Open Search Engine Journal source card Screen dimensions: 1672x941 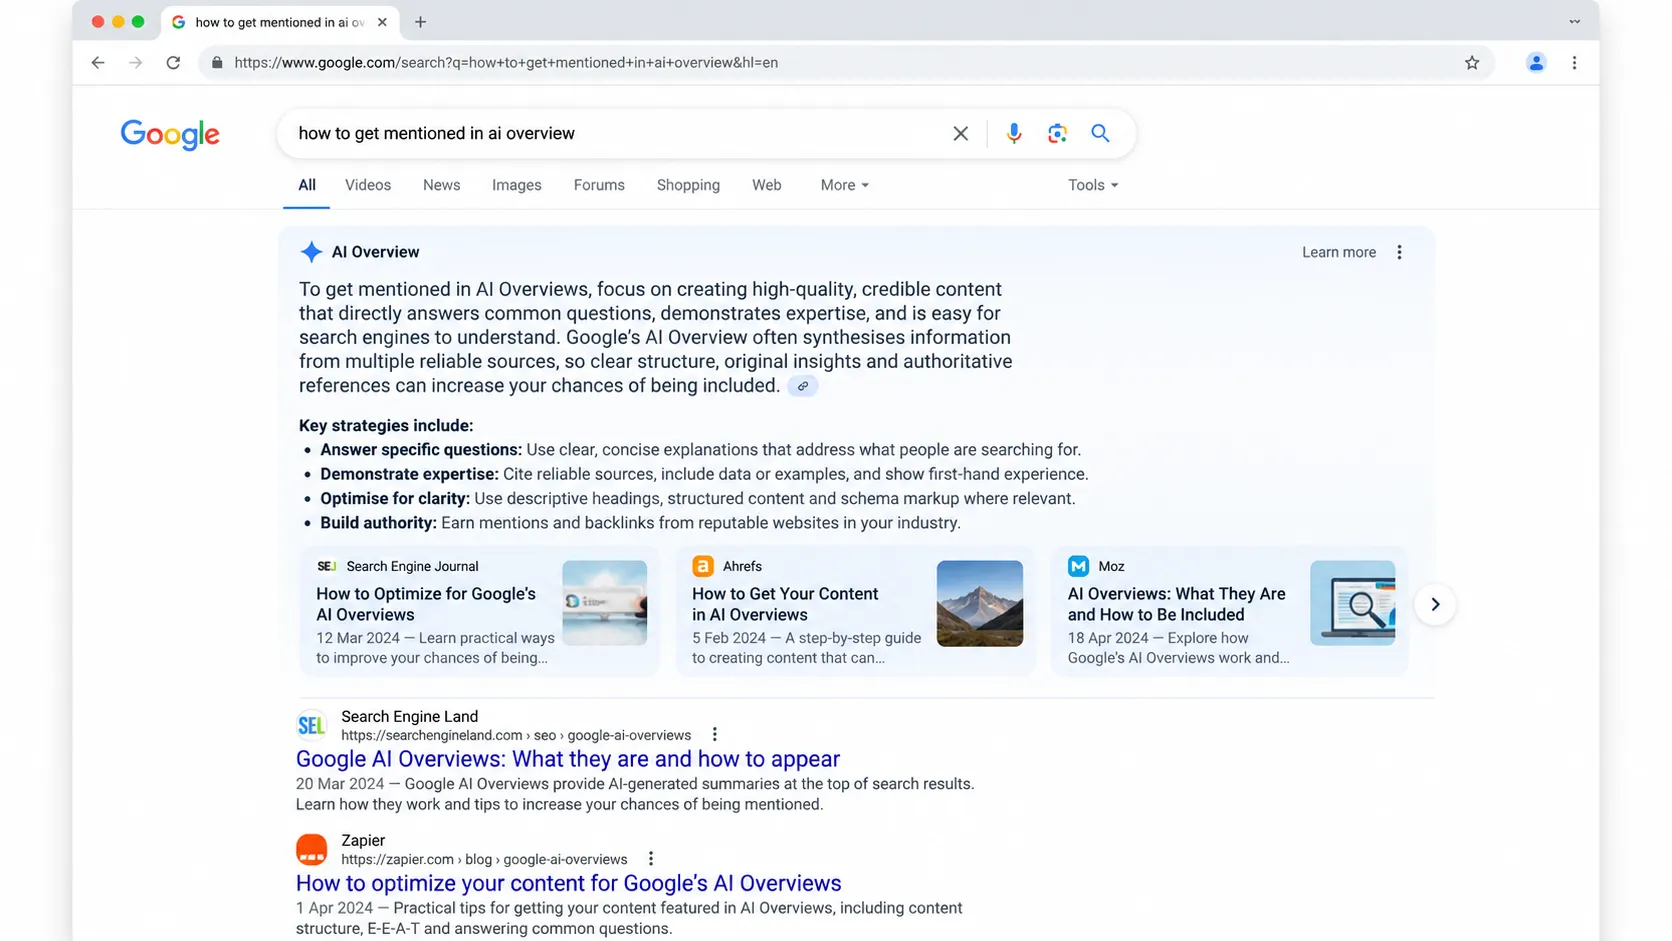pos(480,611)
